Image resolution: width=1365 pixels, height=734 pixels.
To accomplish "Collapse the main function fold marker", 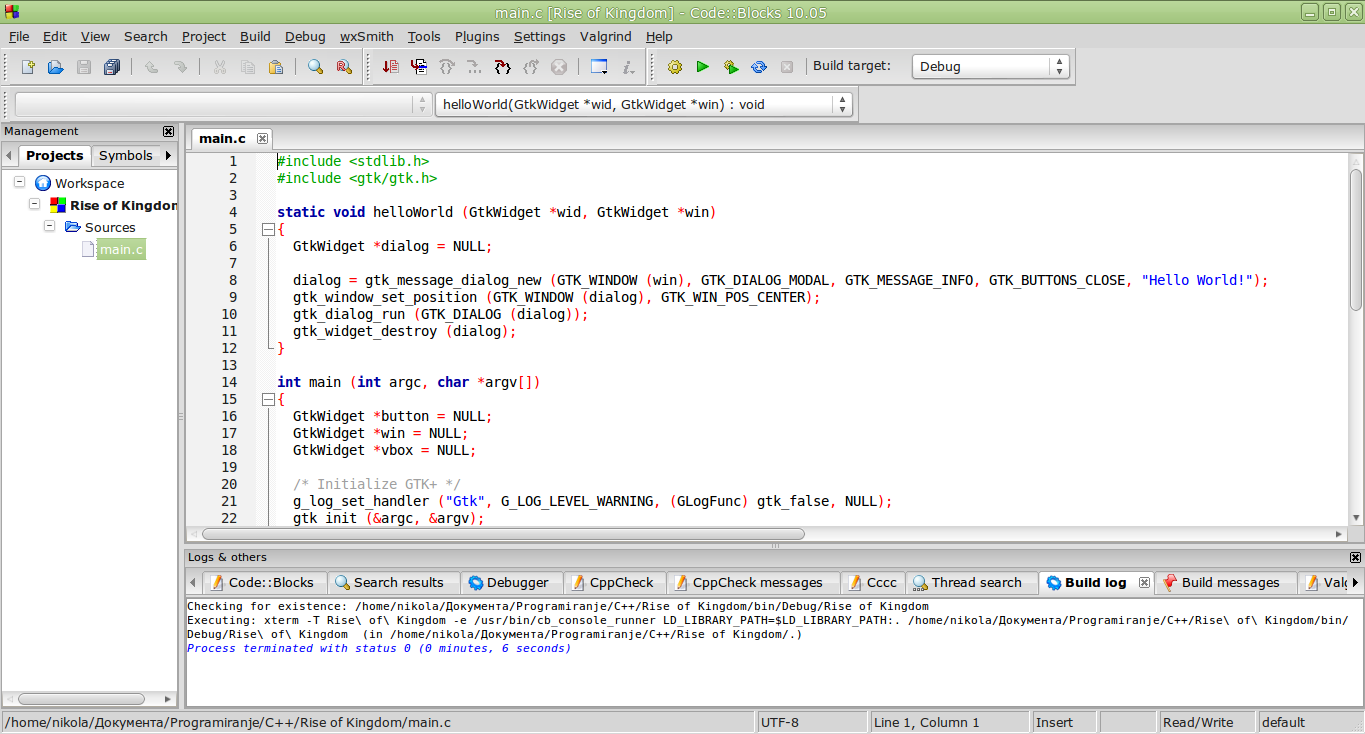I will (267, 399).
